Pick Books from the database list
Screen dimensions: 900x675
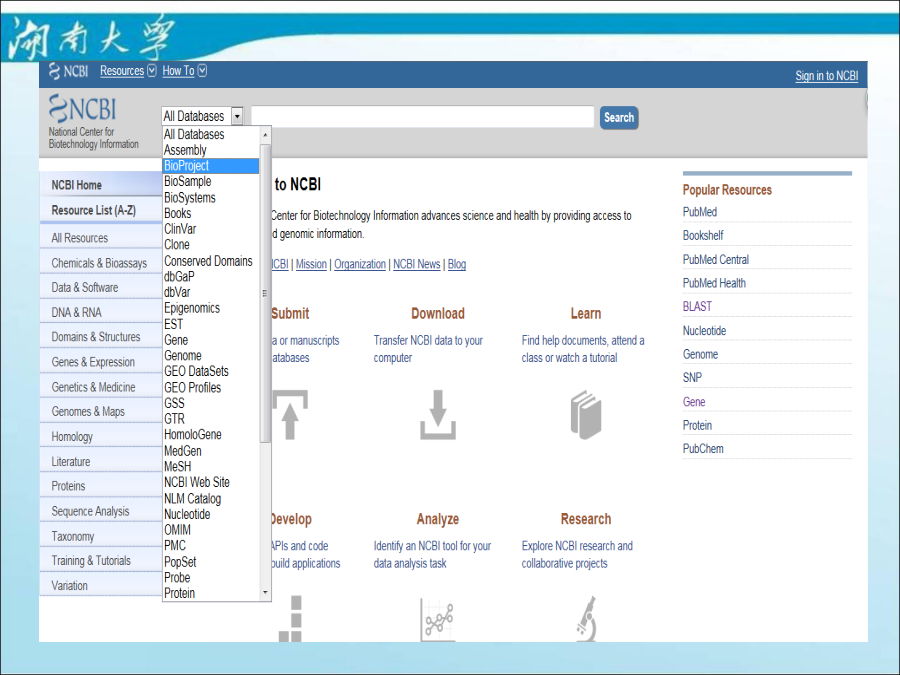211,213
